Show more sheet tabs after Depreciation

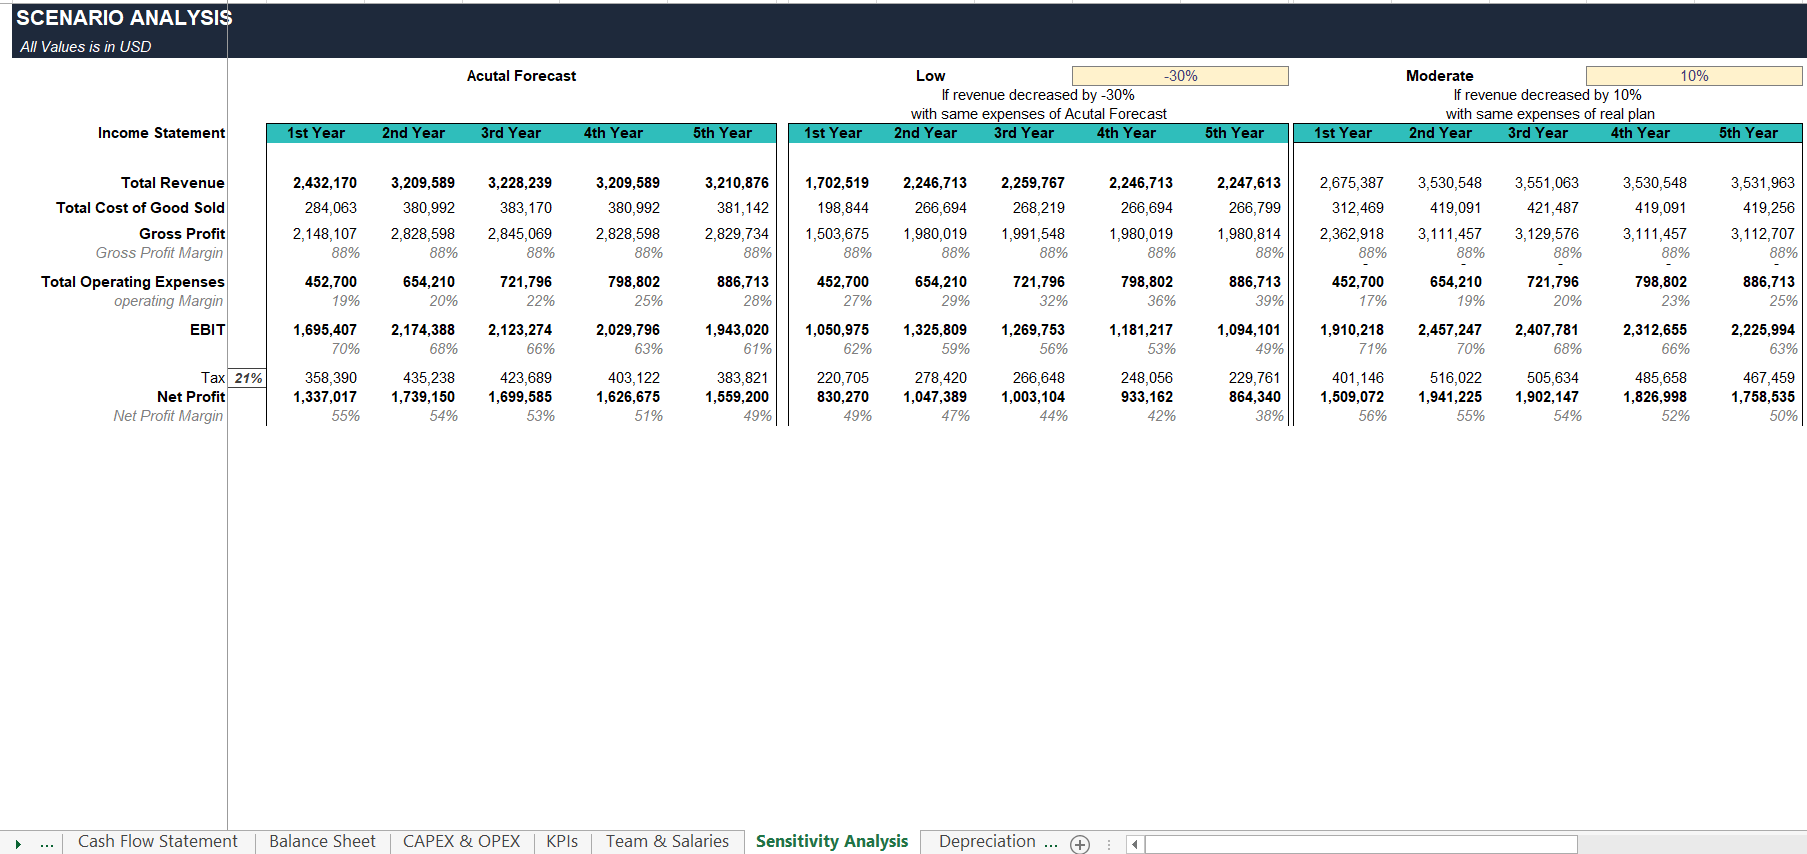(x=1051, y=843)
